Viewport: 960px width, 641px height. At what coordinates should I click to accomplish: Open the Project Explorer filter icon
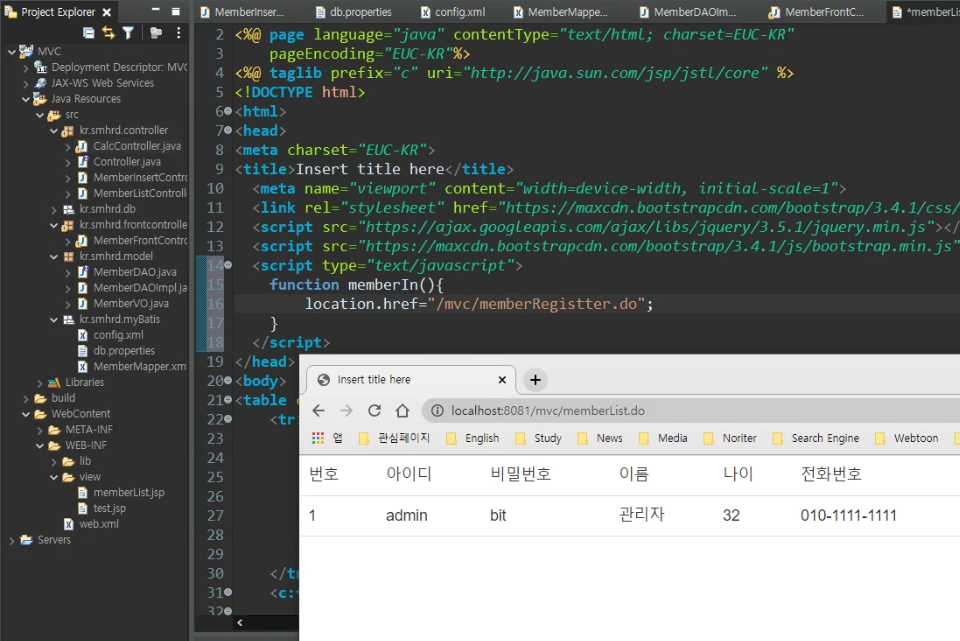click(x=127, y=33)
